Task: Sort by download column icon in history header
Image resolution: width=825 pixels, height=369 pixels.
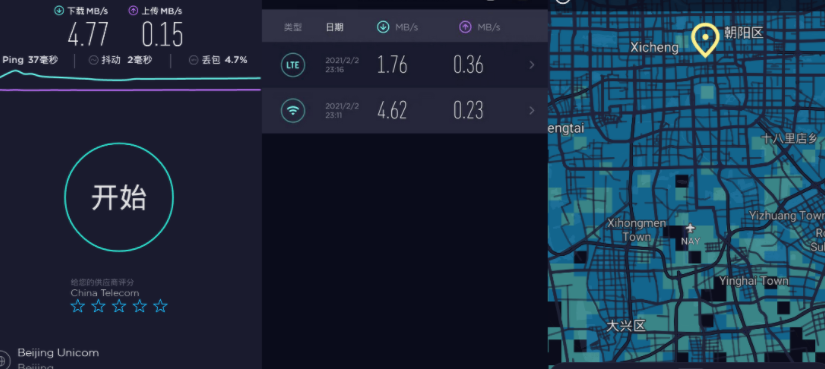Action: coord(383,27)
